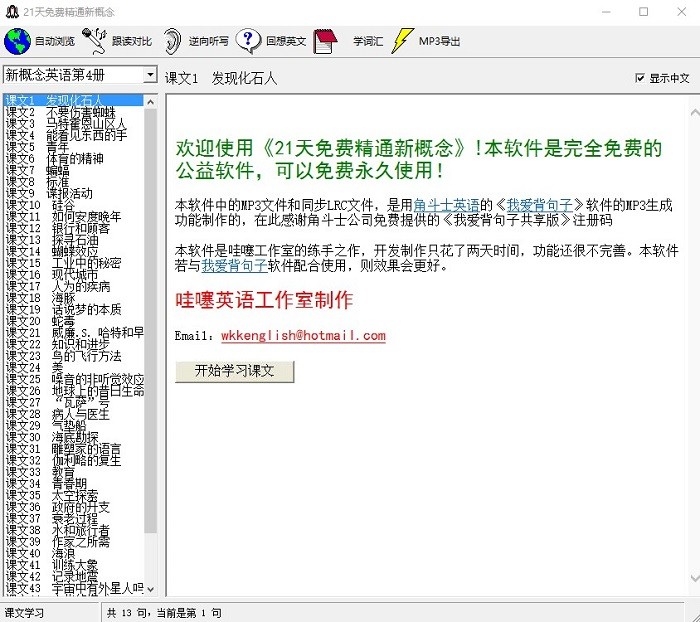The width and height of the screenshot is (700, 622).
Task: Click the wkkenglish@hotmail.com email link
Action: tap(303, 336)
